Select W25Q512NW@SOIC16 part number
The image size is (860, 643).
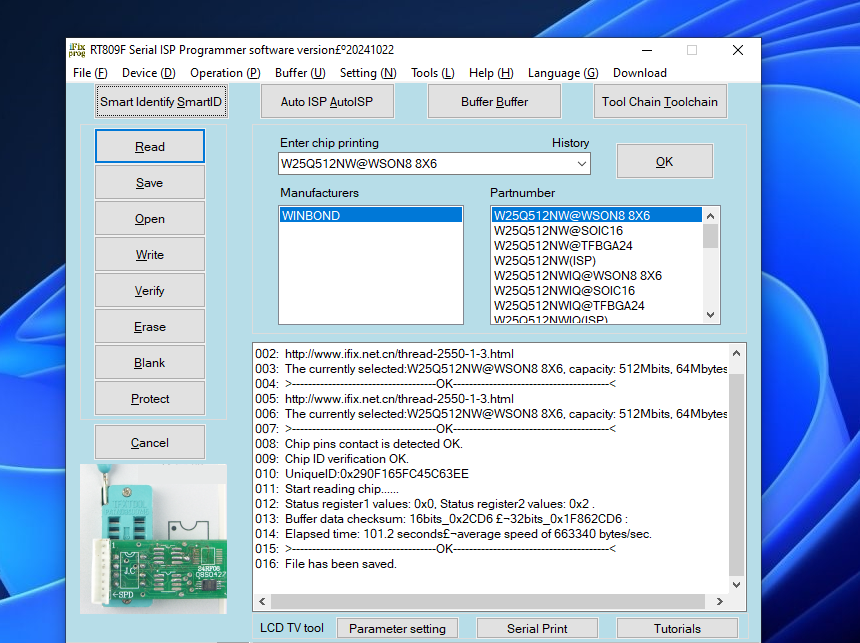(x=596, y=230)
